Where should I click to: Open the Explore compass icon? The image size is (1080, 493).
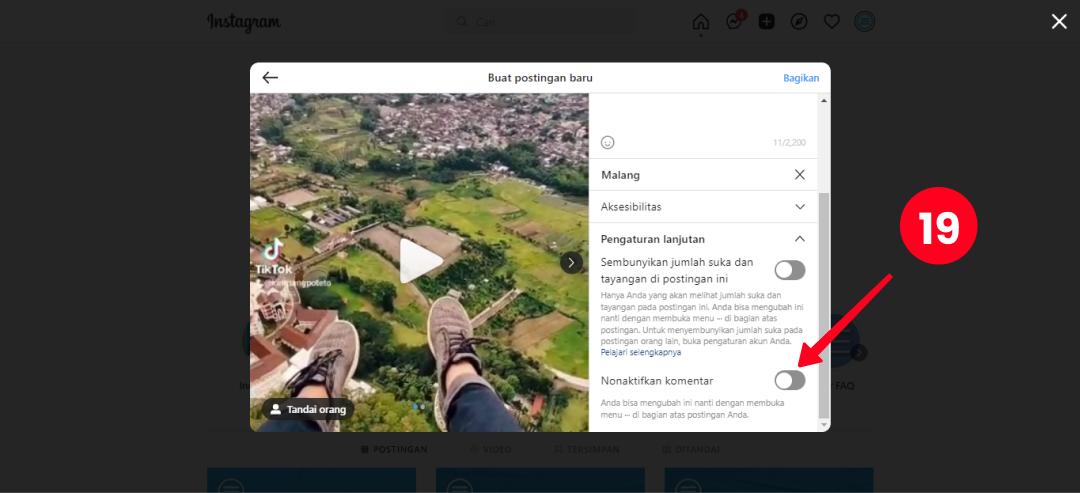(799, 22)
